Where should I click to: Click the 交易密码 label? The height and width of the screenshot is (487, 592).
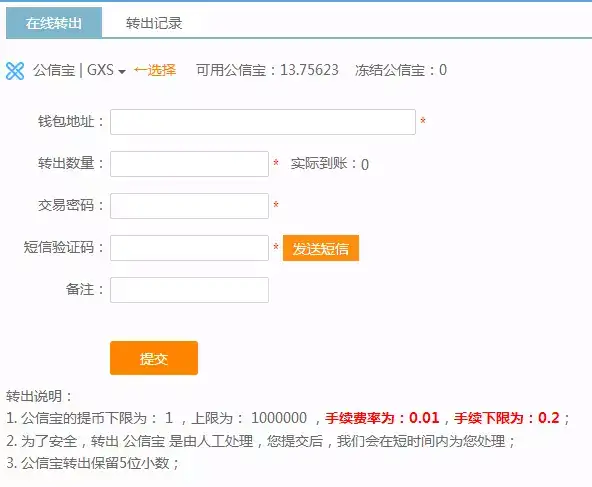point(71,205)
